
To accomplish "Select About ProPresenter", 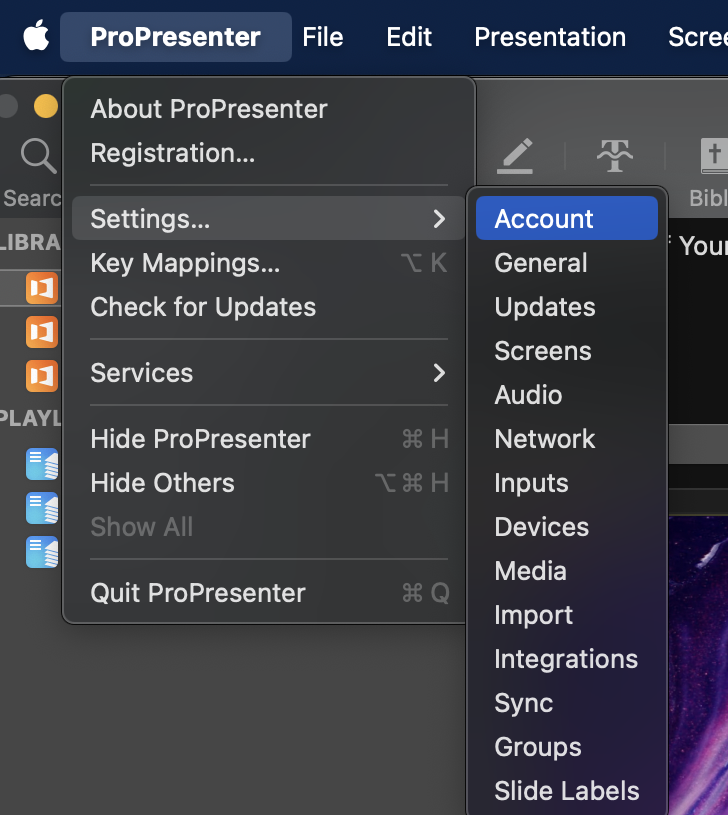I will click(269, 109).
